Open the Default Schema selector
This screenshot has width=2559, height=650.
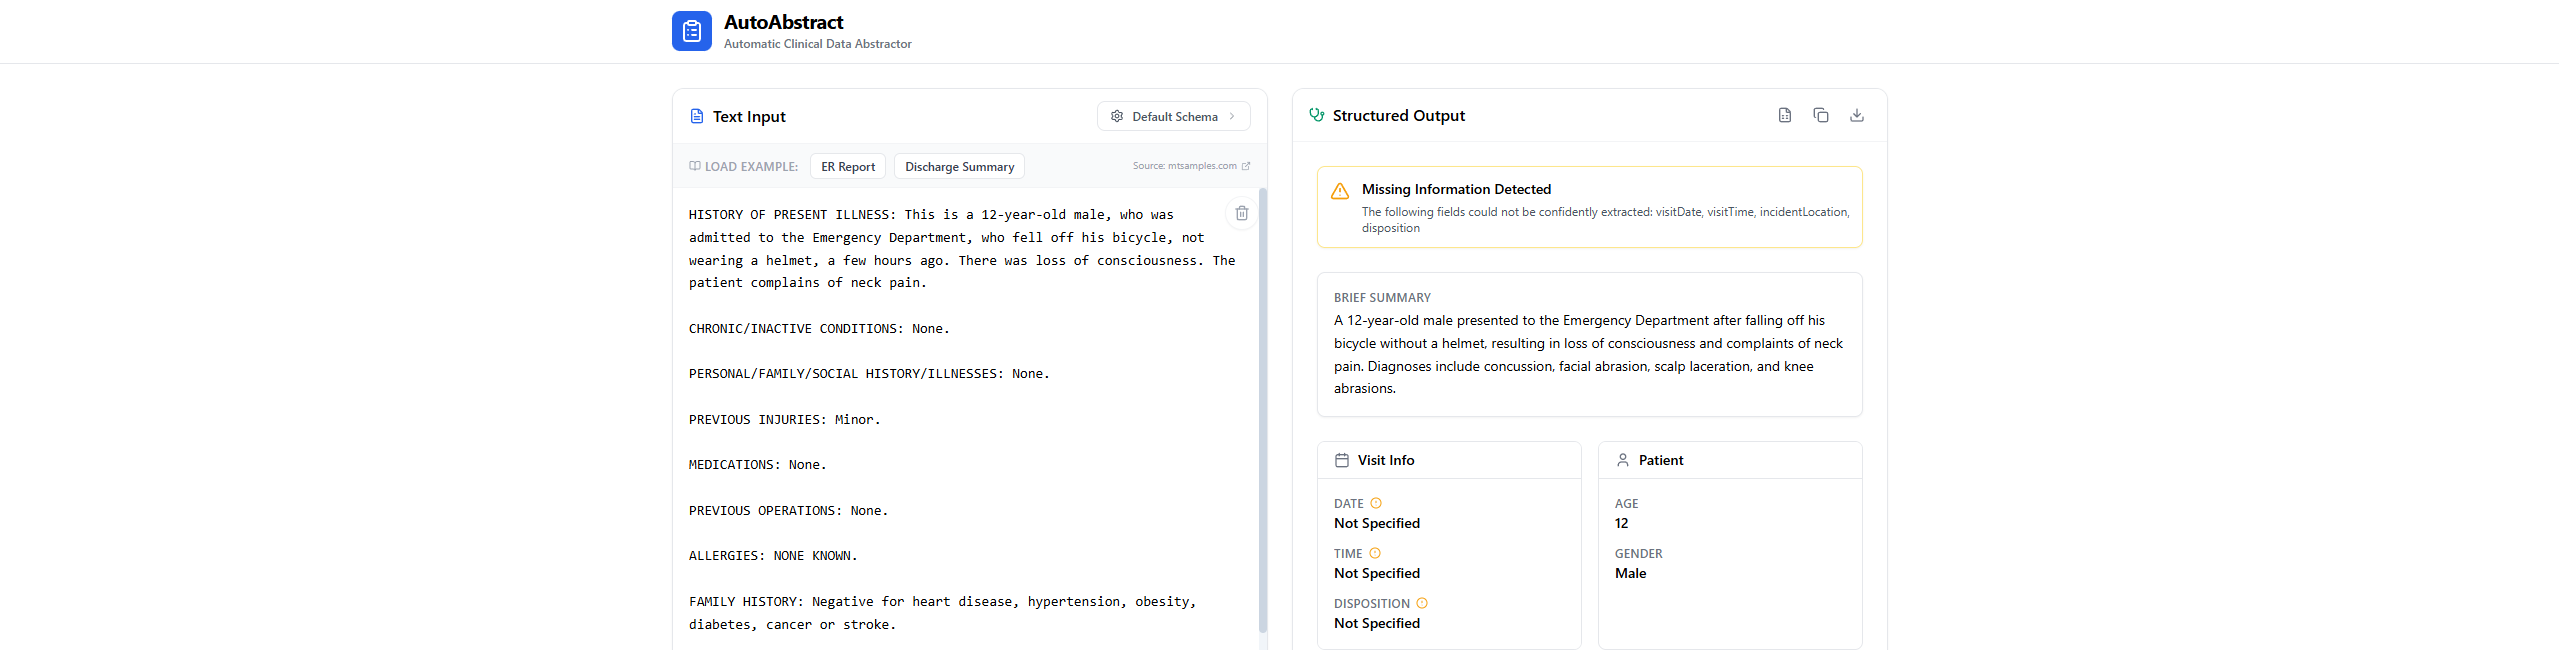pyautogui.click(x=1172, y=116)
